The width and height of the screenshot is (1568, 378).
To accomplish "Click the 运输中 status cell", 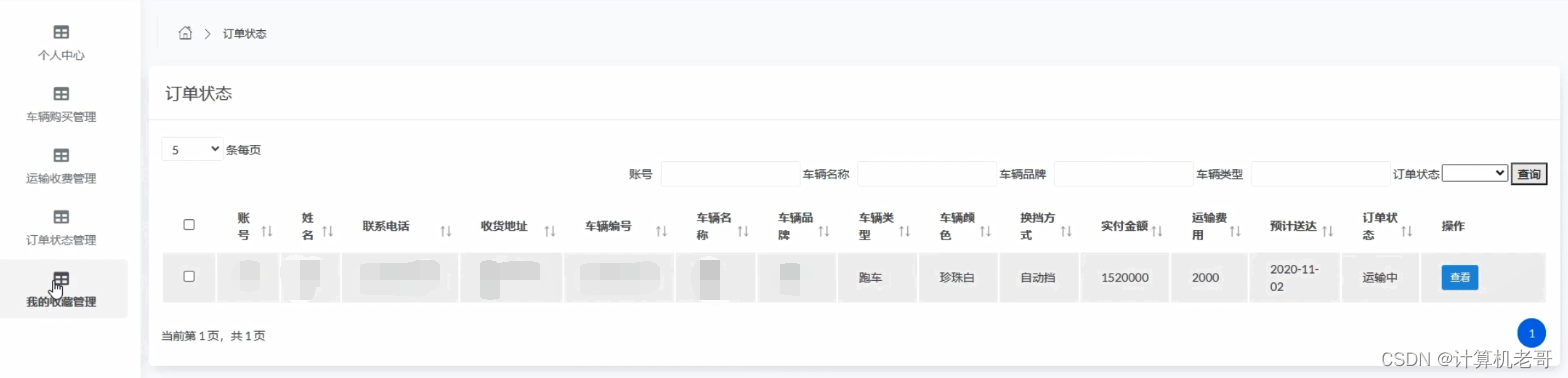I will click(1379, 278).
